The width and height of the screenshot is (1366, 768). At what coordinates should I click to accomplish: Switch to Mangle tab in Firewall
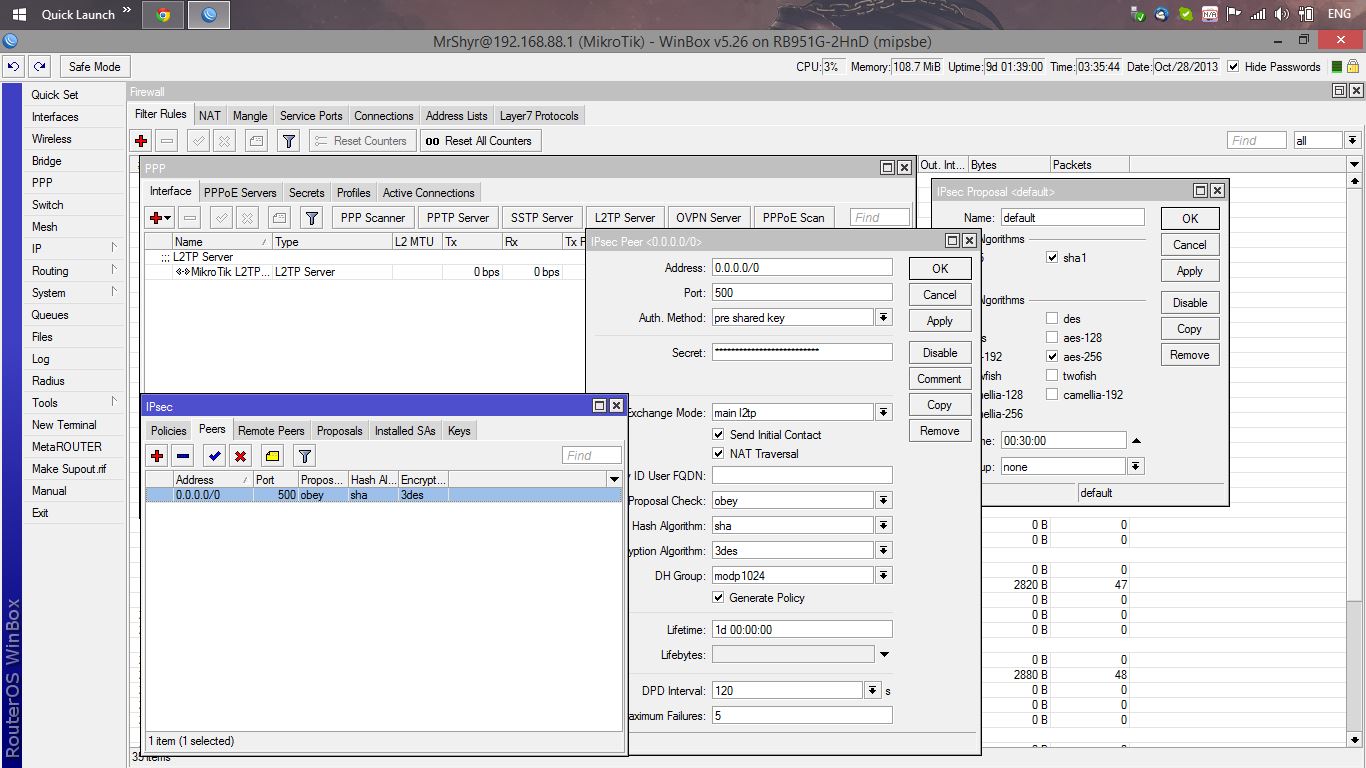point(250,116)
